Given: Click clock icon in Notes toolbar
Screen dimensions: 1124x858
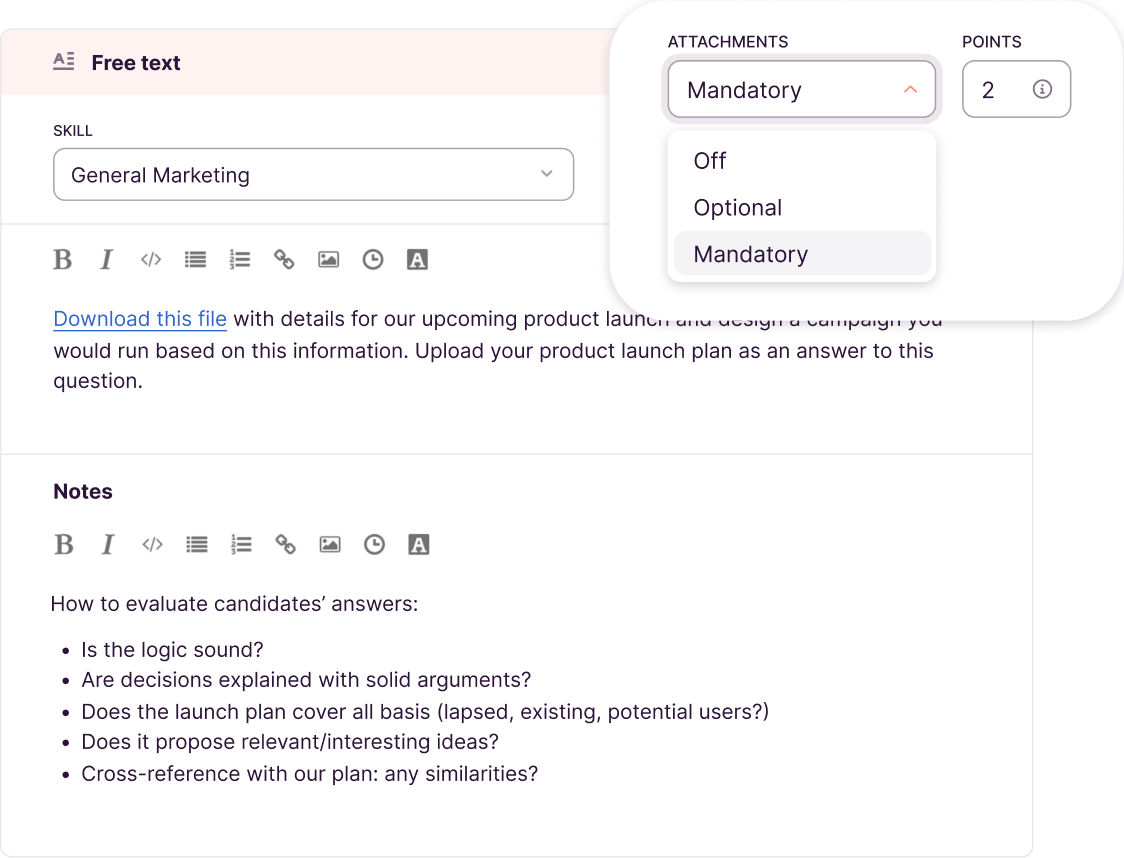Looking at the screenshot, I should tap(374, 545).
